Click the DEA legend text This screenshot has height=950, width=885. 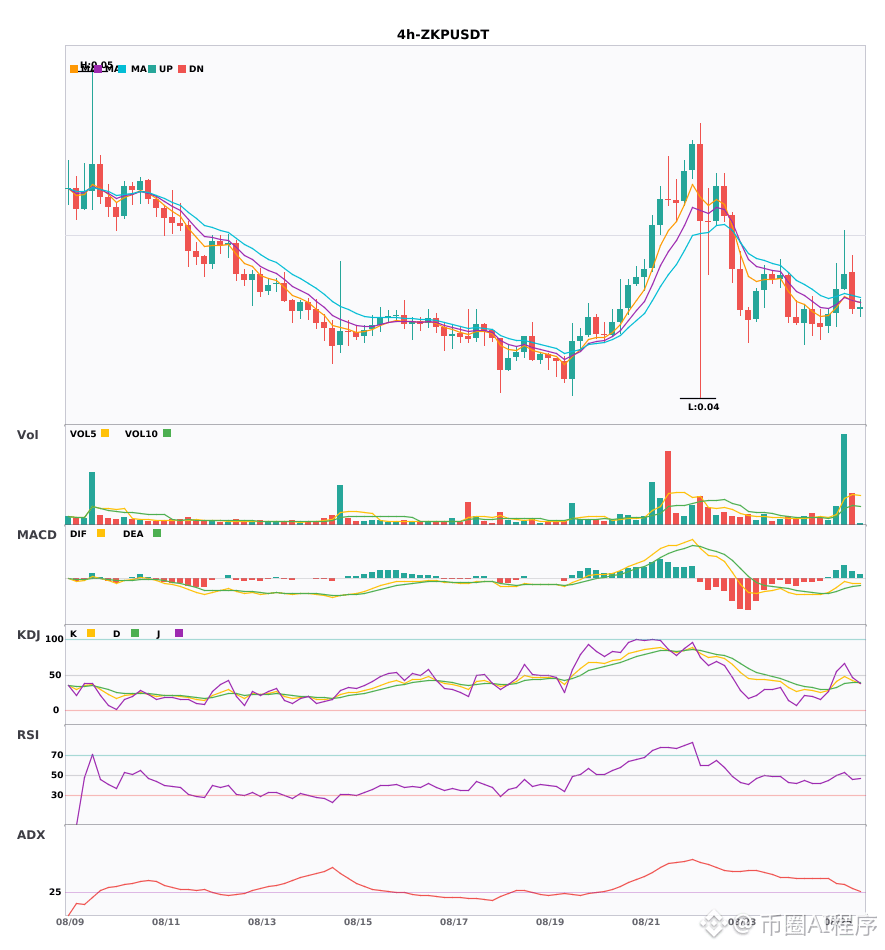point(133,534)
